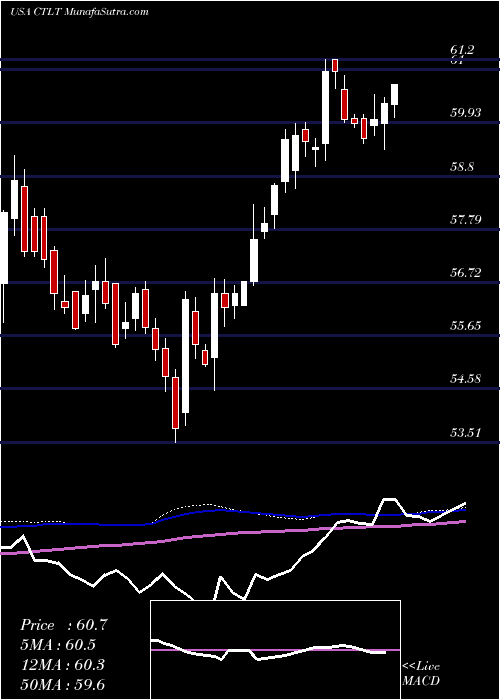
Task: Select the 56.72 price level label
Action: [466, 273]
